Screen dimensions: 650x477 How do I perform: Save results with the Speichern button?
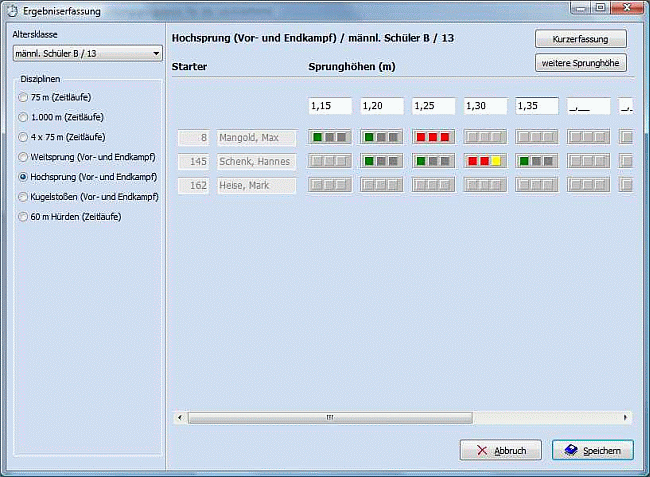[592, 451]
